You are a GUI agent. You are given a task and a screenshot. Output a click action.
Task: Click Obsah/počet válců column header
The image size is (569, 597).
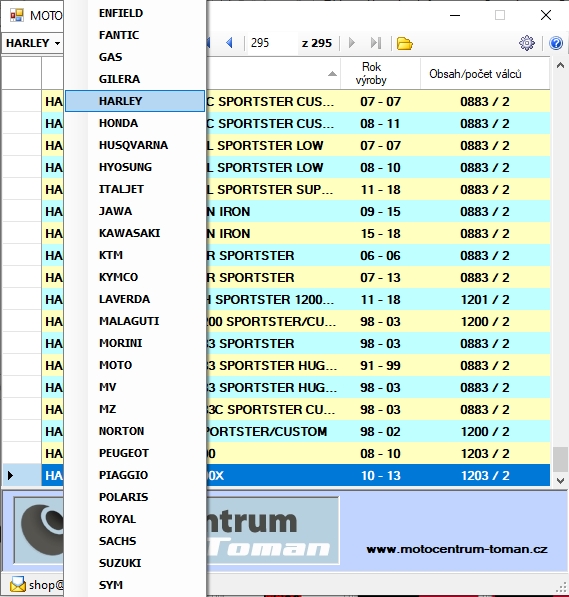[x=485, y=73]
